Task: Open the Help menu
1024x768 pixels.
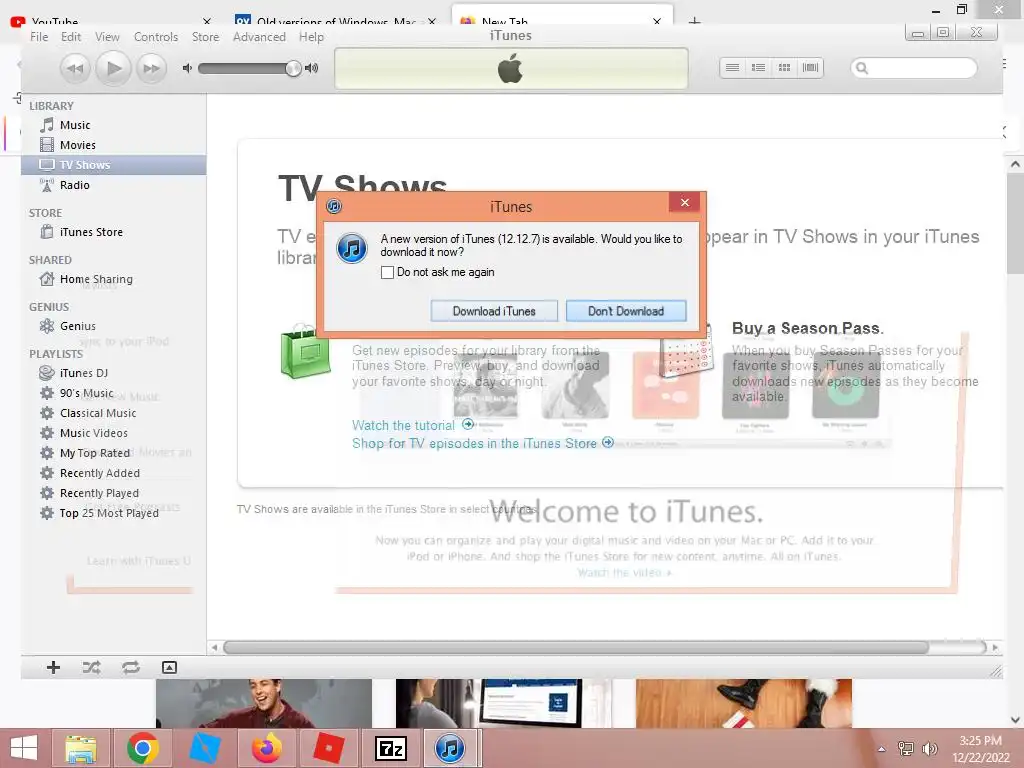Action: (x=312, y=37)
